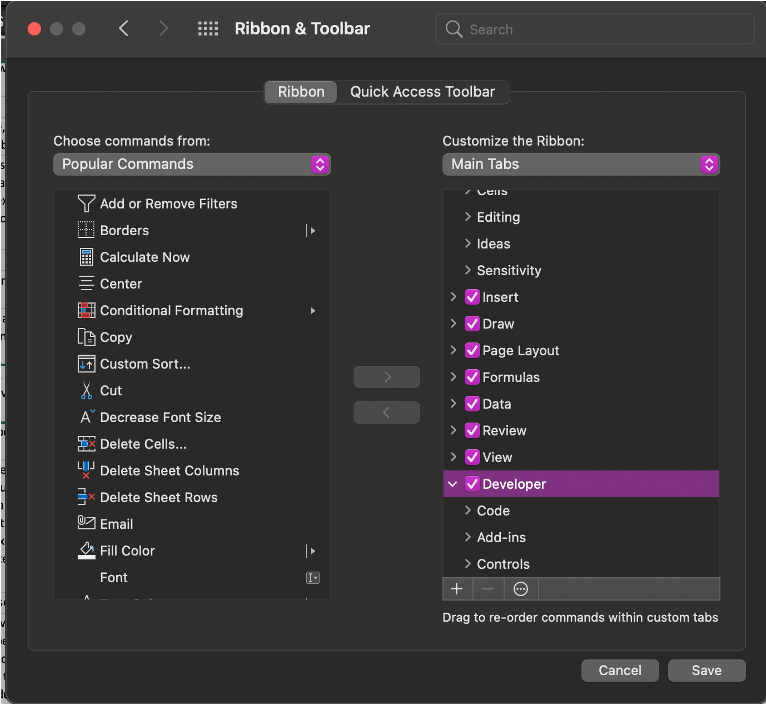Toggle the Draw tab checkbox
This screenshot has height=704, width=766.
[473, 324]
